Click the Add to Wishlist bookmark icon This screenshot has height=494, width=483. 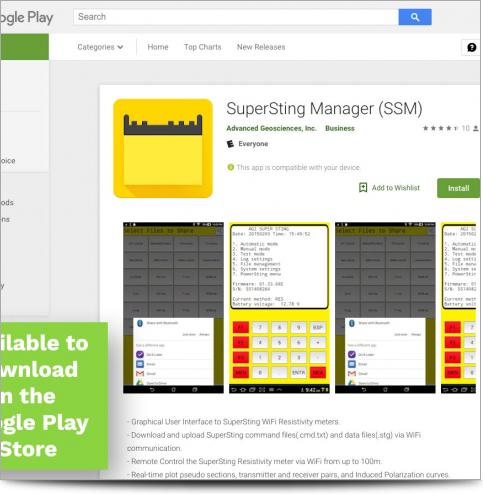coord(363,188)
